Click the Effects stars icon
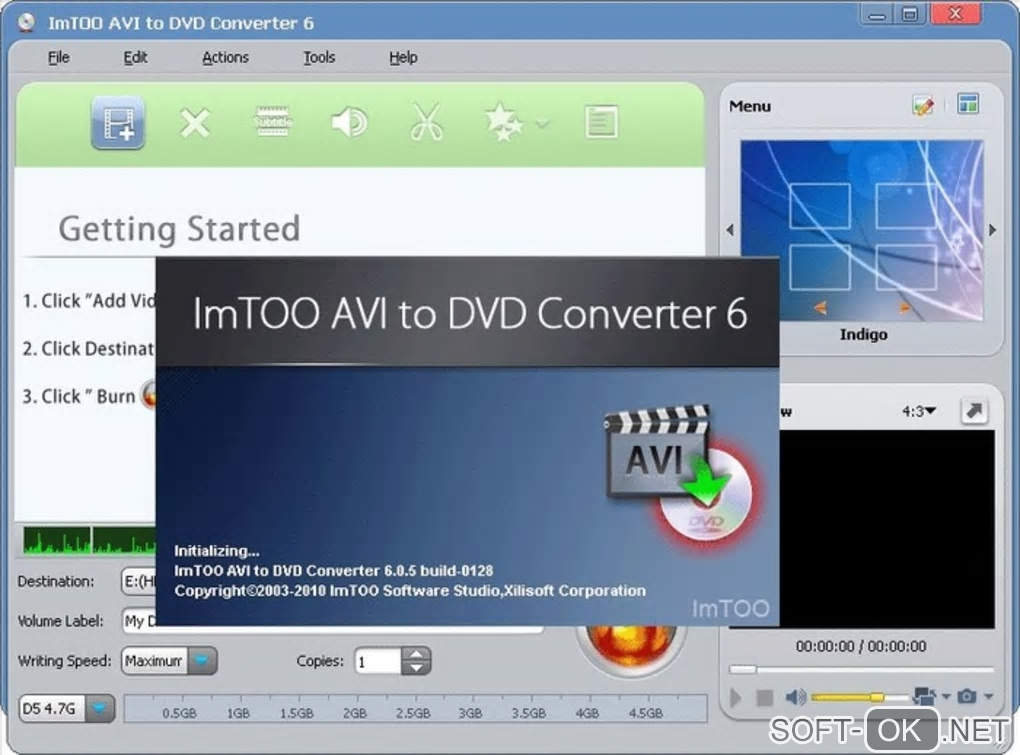The image size is (1020, 755). click(x=503, y=122)
